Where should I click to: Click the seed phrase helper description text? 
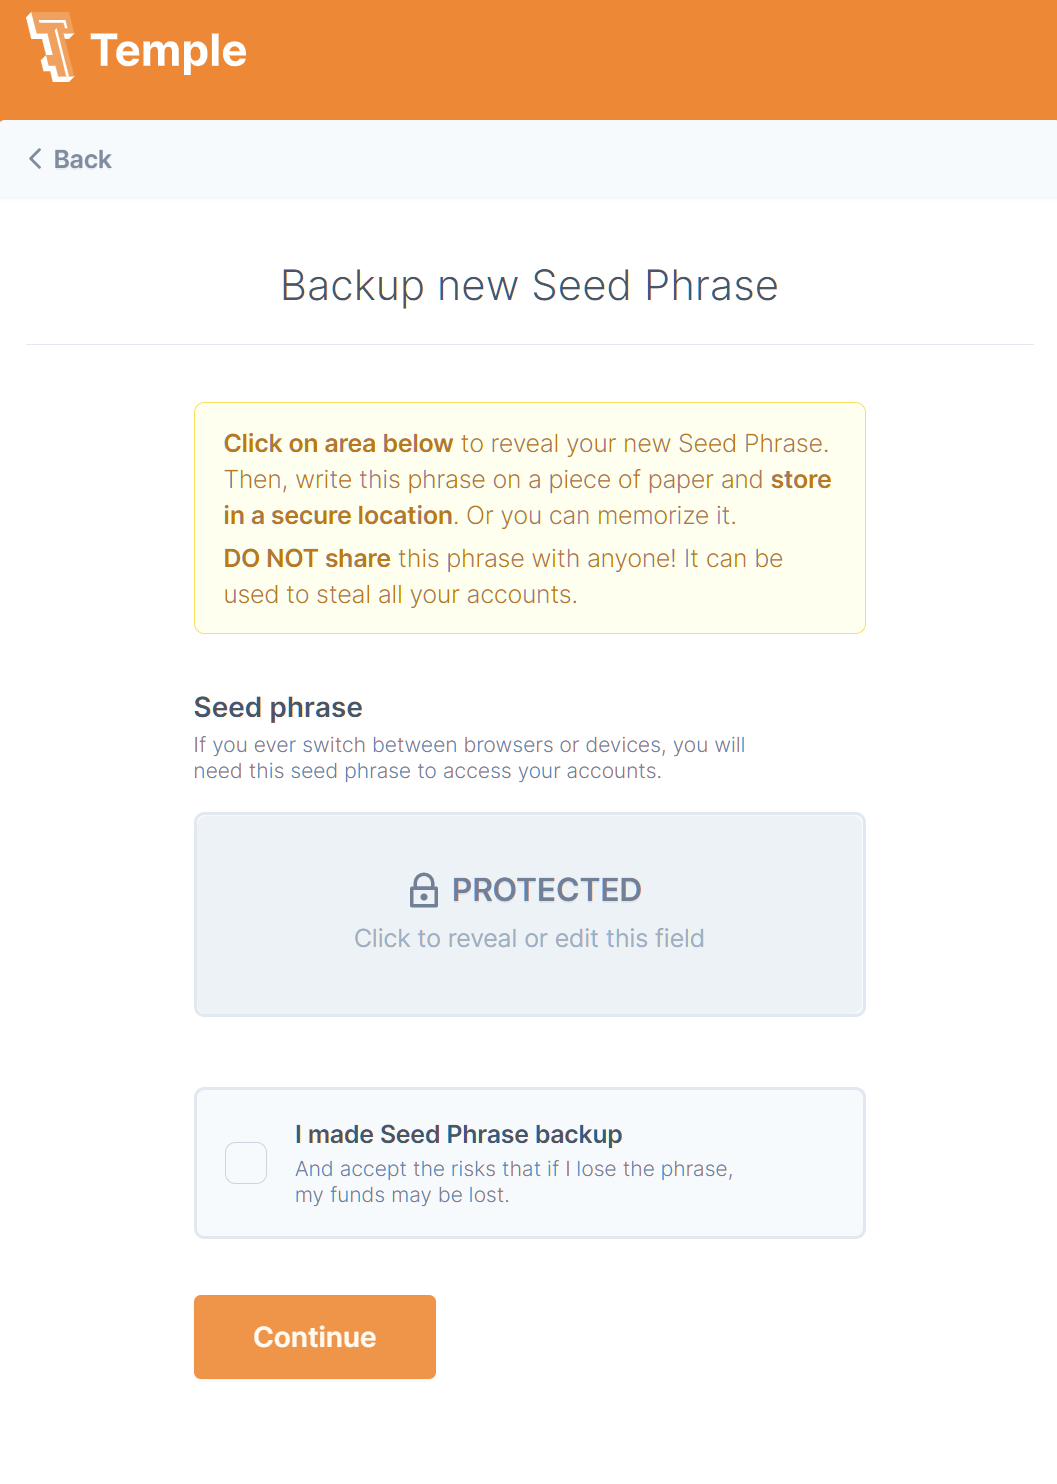pyautogui.click(x=468, y=758)
